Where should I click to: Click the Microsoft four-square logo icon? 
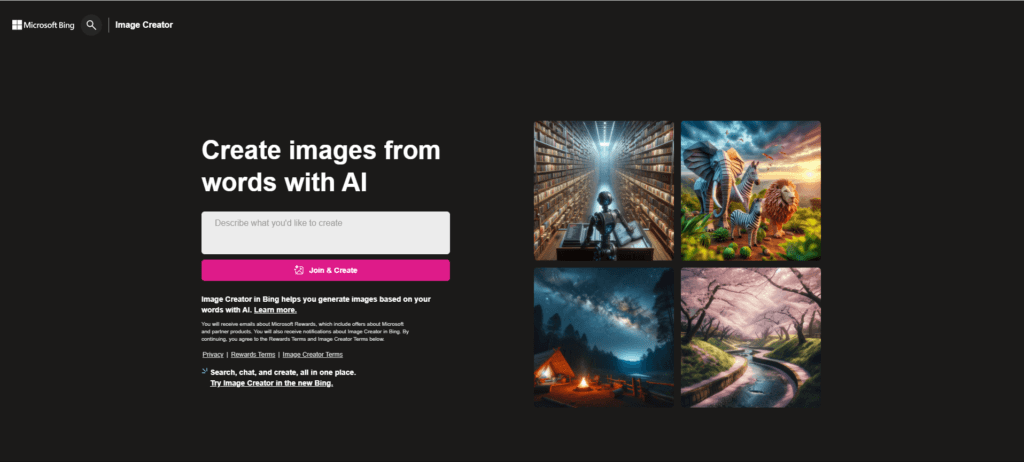pyautogui.click(x=17, y=25)
